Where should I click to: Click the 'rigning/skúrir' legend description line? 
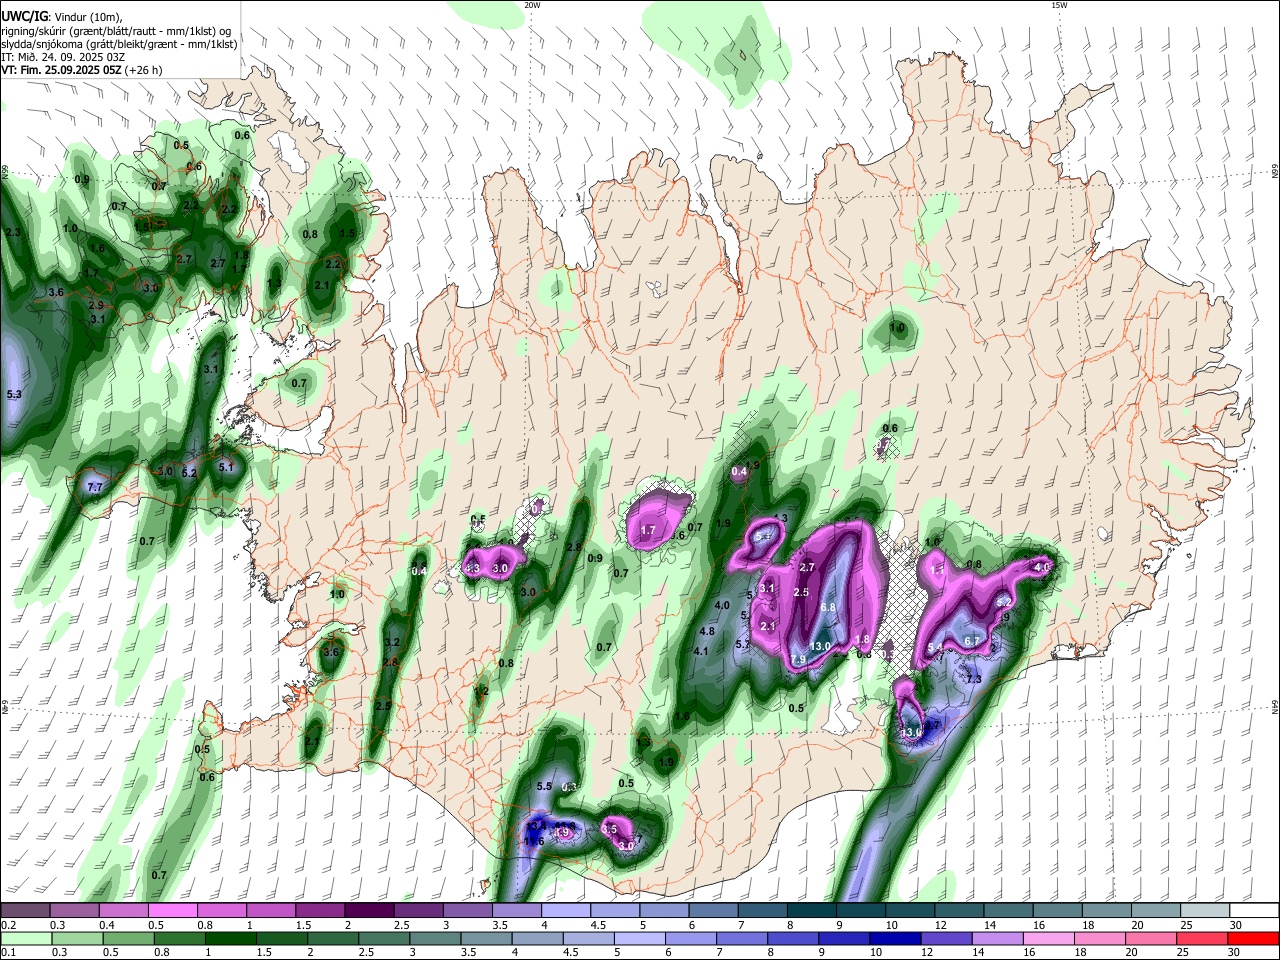click(116, 31)
